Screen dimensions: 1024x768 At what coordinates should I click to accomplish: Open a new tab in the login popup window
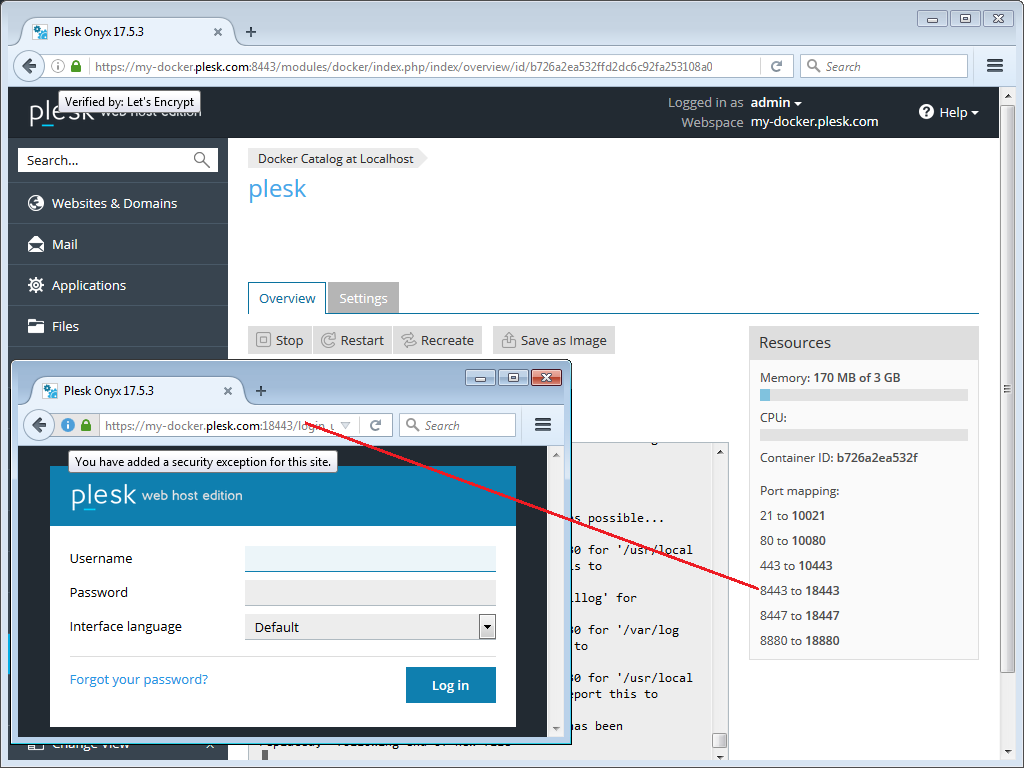261,391
